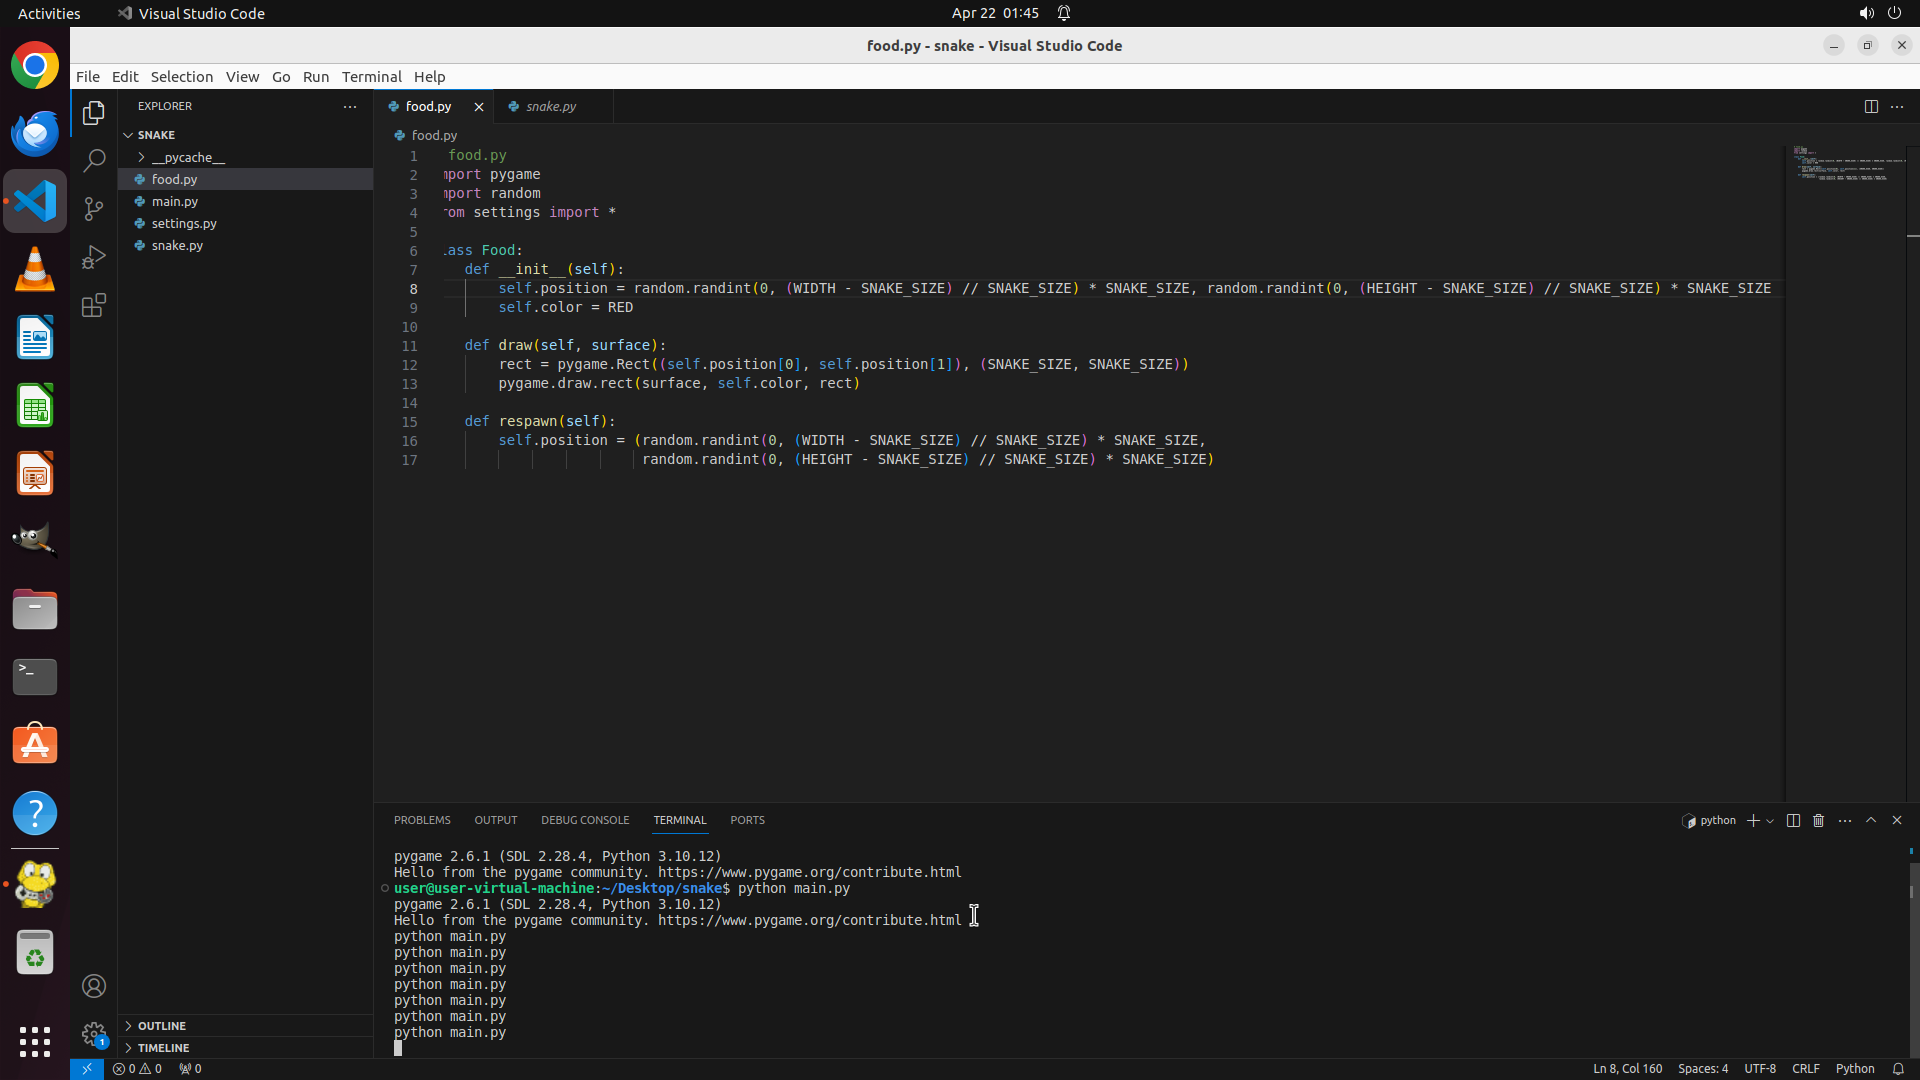Toggle maximized panel size with chevron-up
Image resolution: width=1920 pixels, height=1080 pixels.
click(1871, 820)
